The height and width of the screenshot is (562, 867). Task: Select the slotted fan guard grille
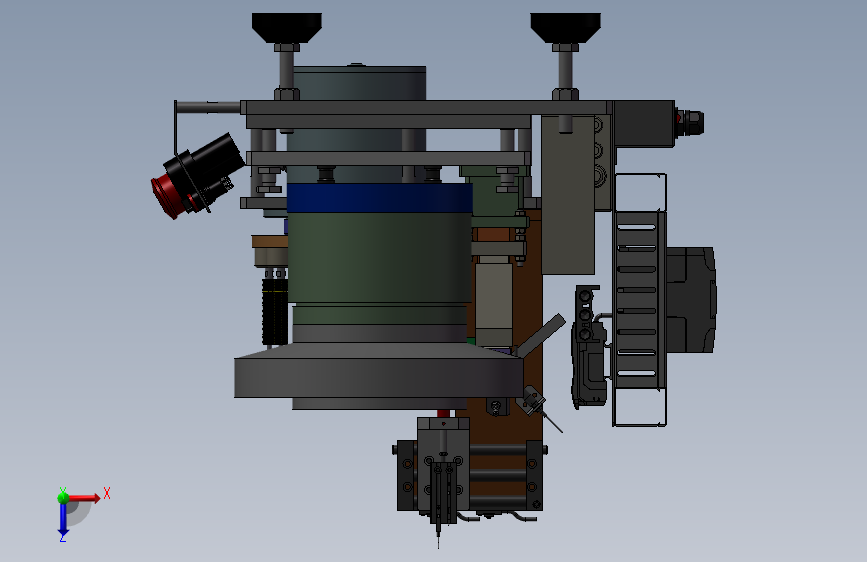pos(636,299)
